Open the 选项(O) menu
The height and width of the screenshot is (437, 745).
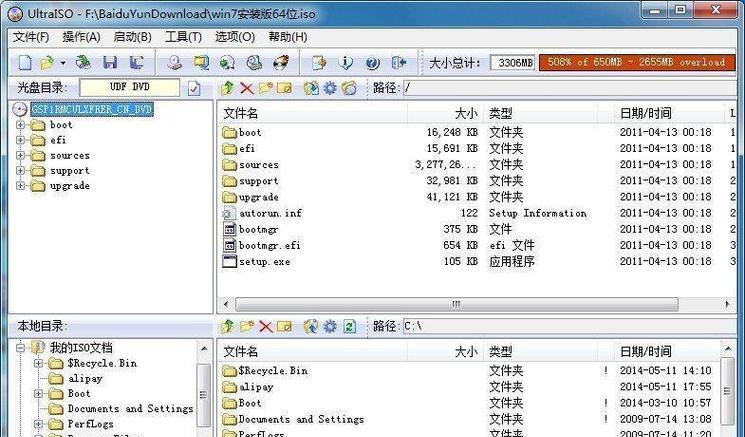[x=235, y=37]
